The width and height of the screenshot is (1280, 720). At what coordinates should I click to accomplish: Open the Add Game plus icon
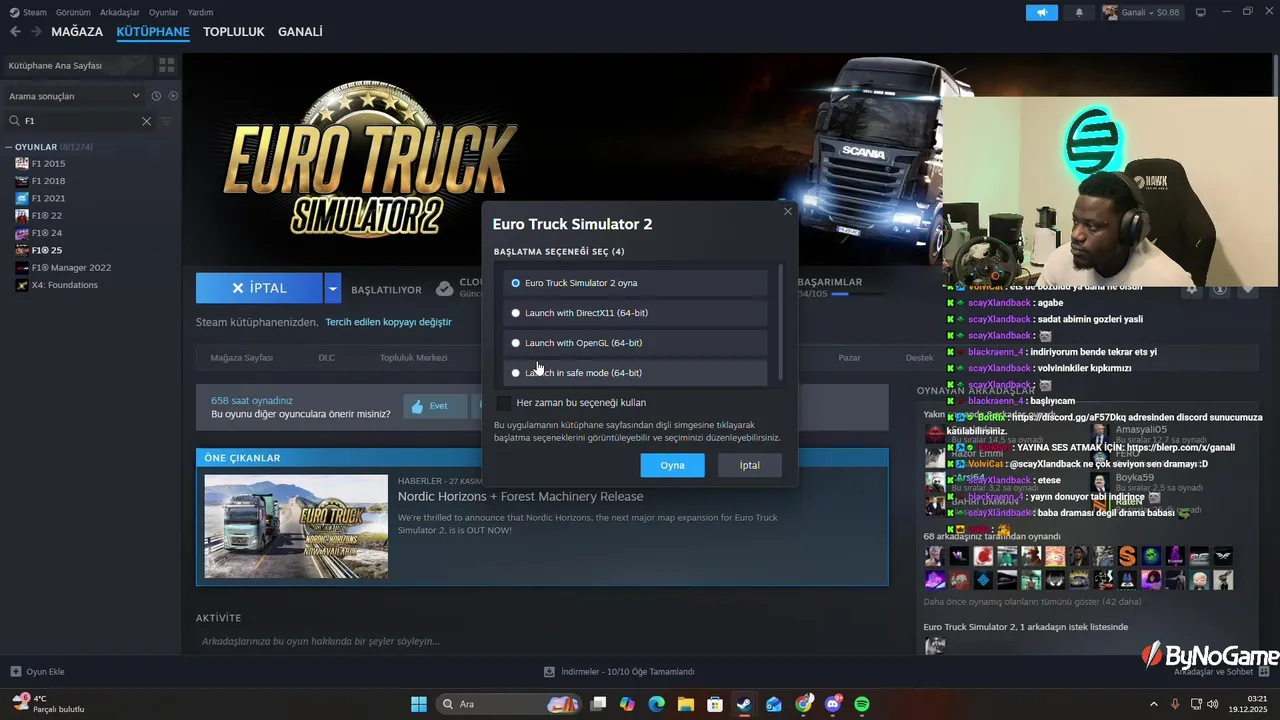[x=15, y=672]
